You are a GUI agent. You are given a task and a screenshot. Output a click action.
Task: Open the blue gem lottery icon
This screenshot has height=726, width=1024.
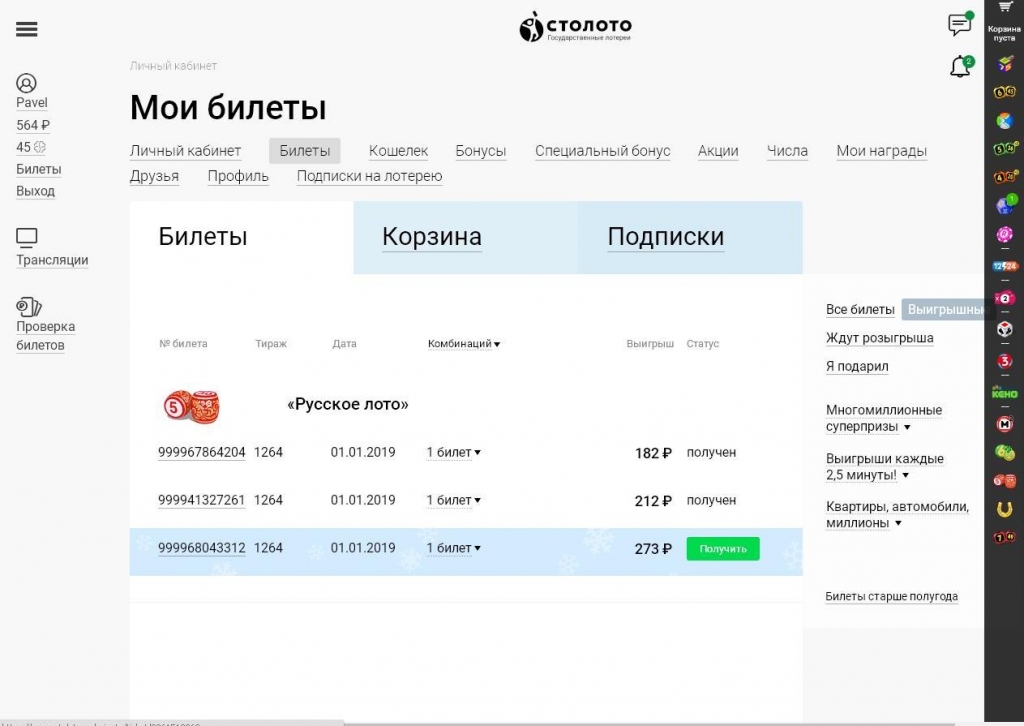(x=1006, y=204)
